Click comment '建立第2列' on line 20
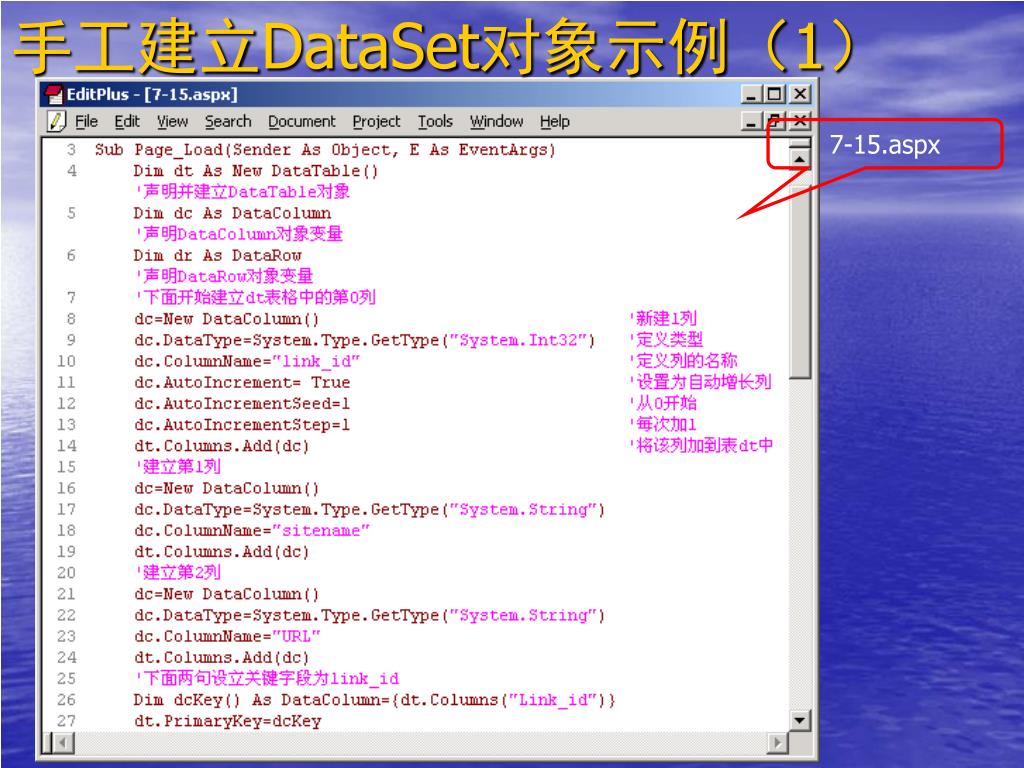1024x768 pixels. [179, 573]
